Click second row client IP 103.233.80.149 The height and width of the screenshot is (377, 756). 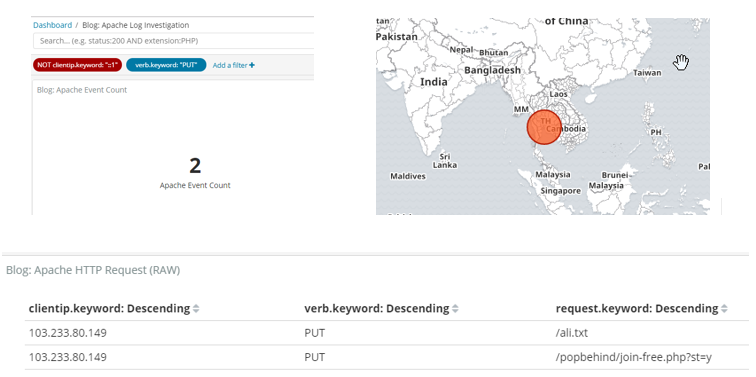[x=68, y=357]
